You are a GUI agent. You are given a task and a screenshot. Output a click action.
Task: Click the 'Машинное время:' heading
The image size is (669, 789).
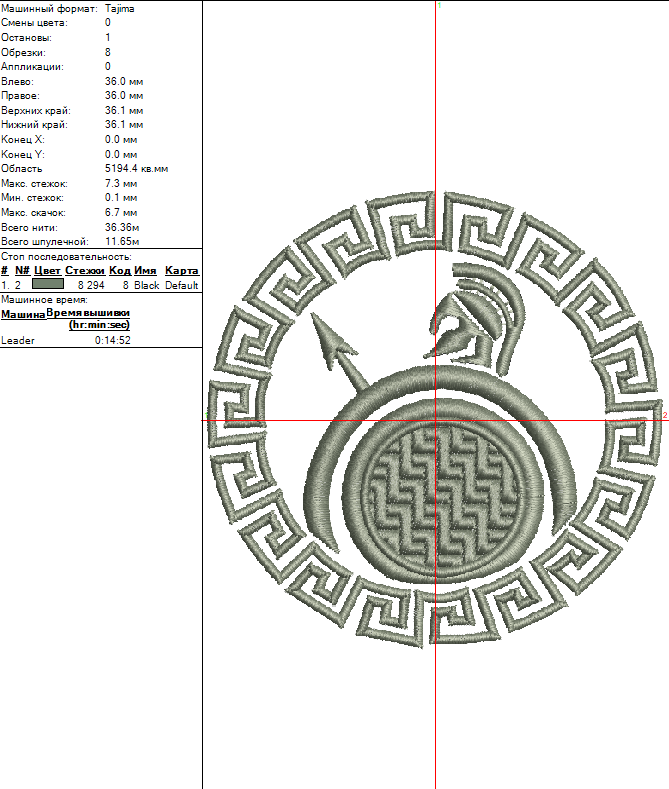[44, 300]
